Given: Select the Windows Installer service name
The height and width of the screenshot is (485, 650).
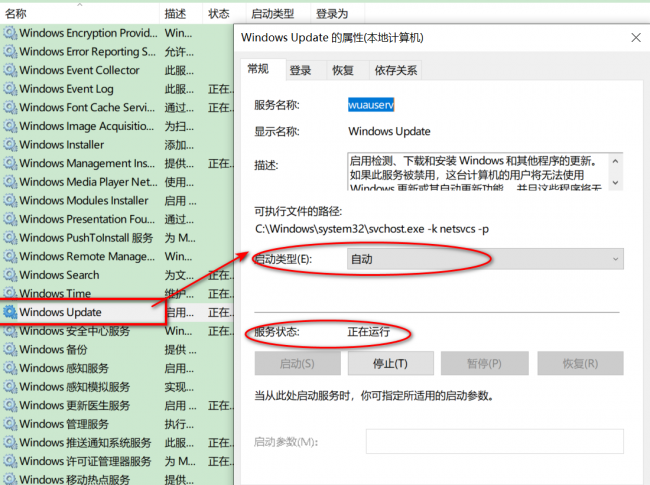Looking at the screenshot, I should click(x=62, y=145).
